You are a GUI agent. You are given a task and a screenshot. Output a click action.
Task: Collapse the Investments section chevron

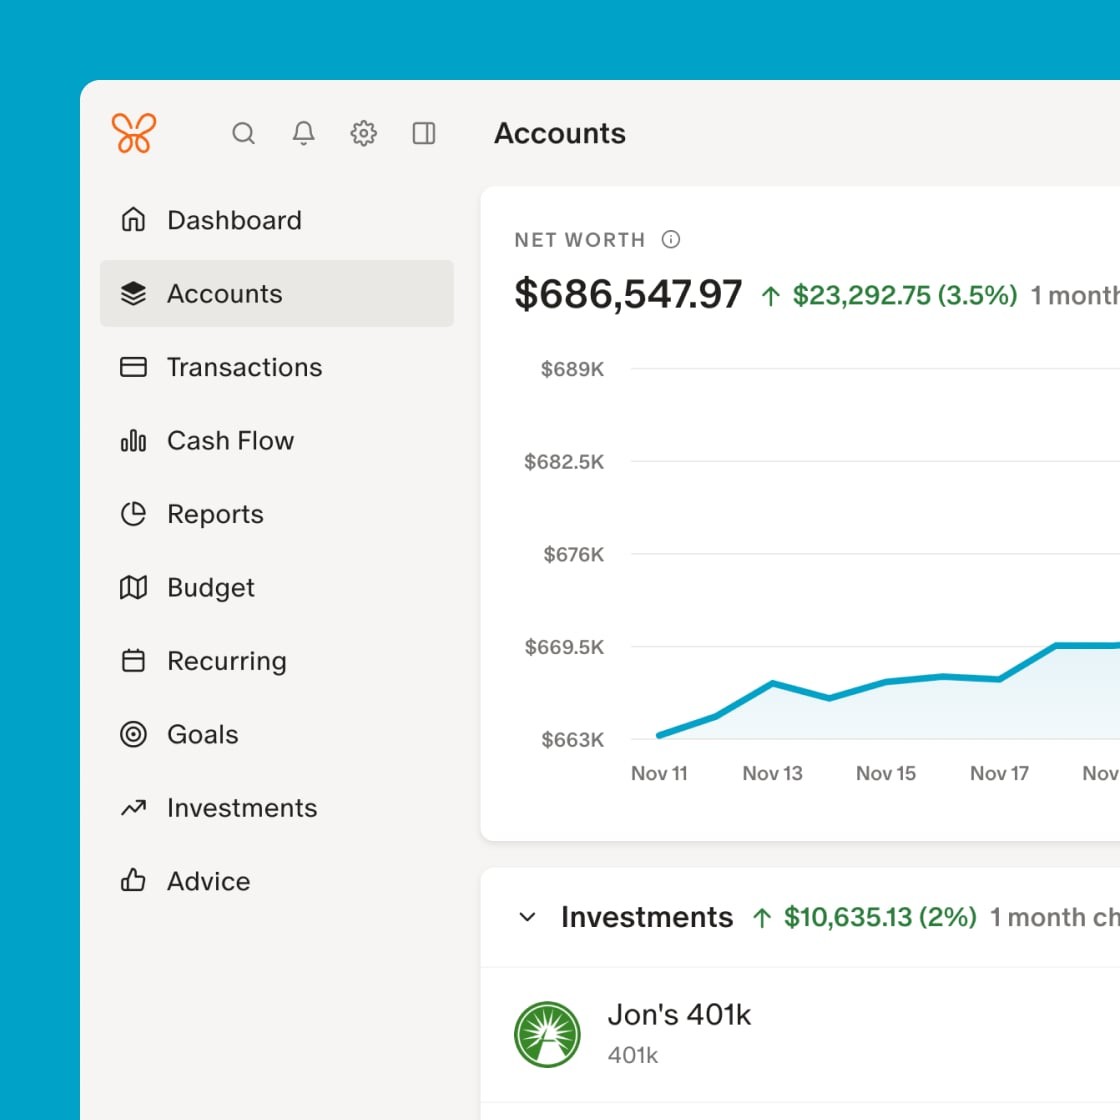point(528,917)
